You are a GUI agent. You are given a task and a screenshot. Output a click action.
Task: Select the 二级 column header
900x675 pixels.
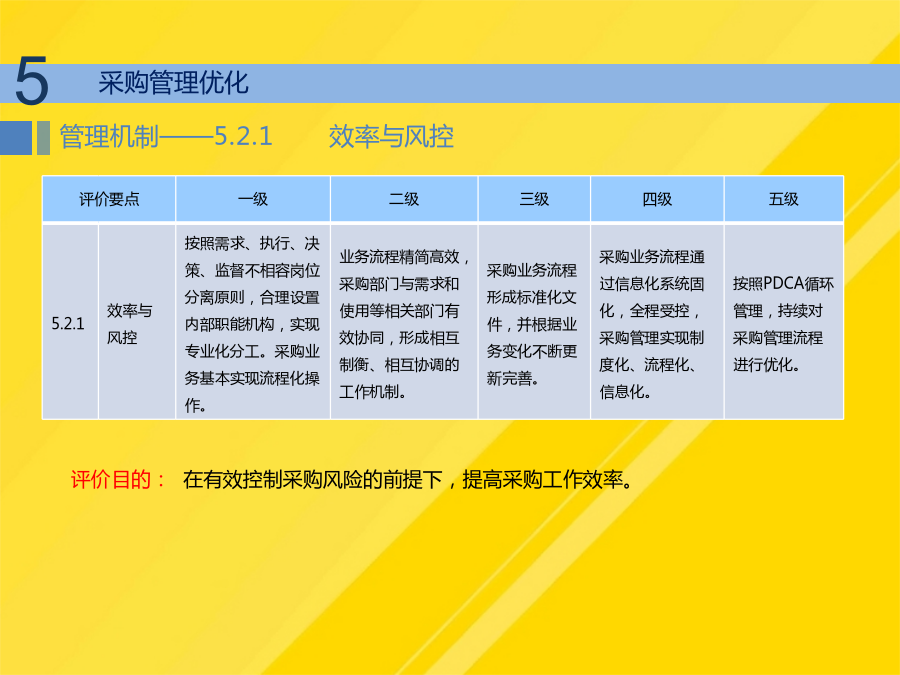404,199
